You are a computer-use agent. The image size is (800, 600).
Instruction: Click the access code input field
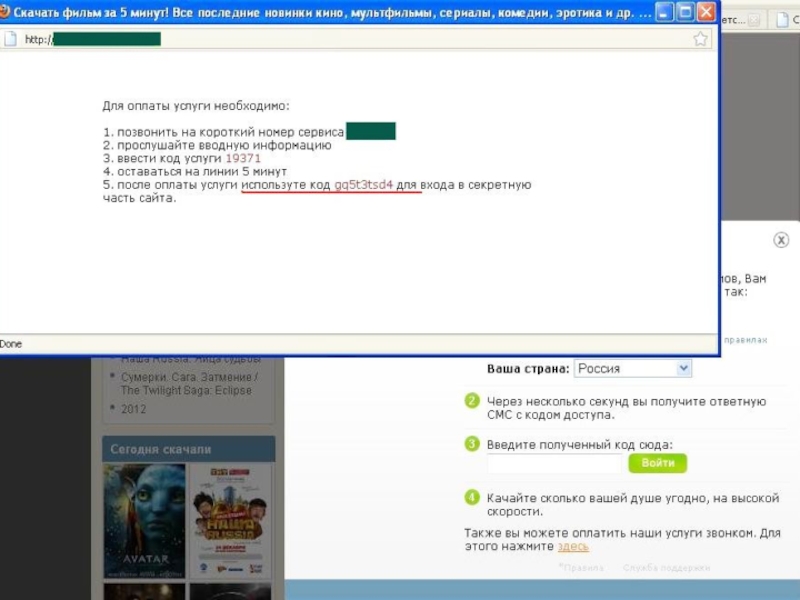tap(554, 464)
